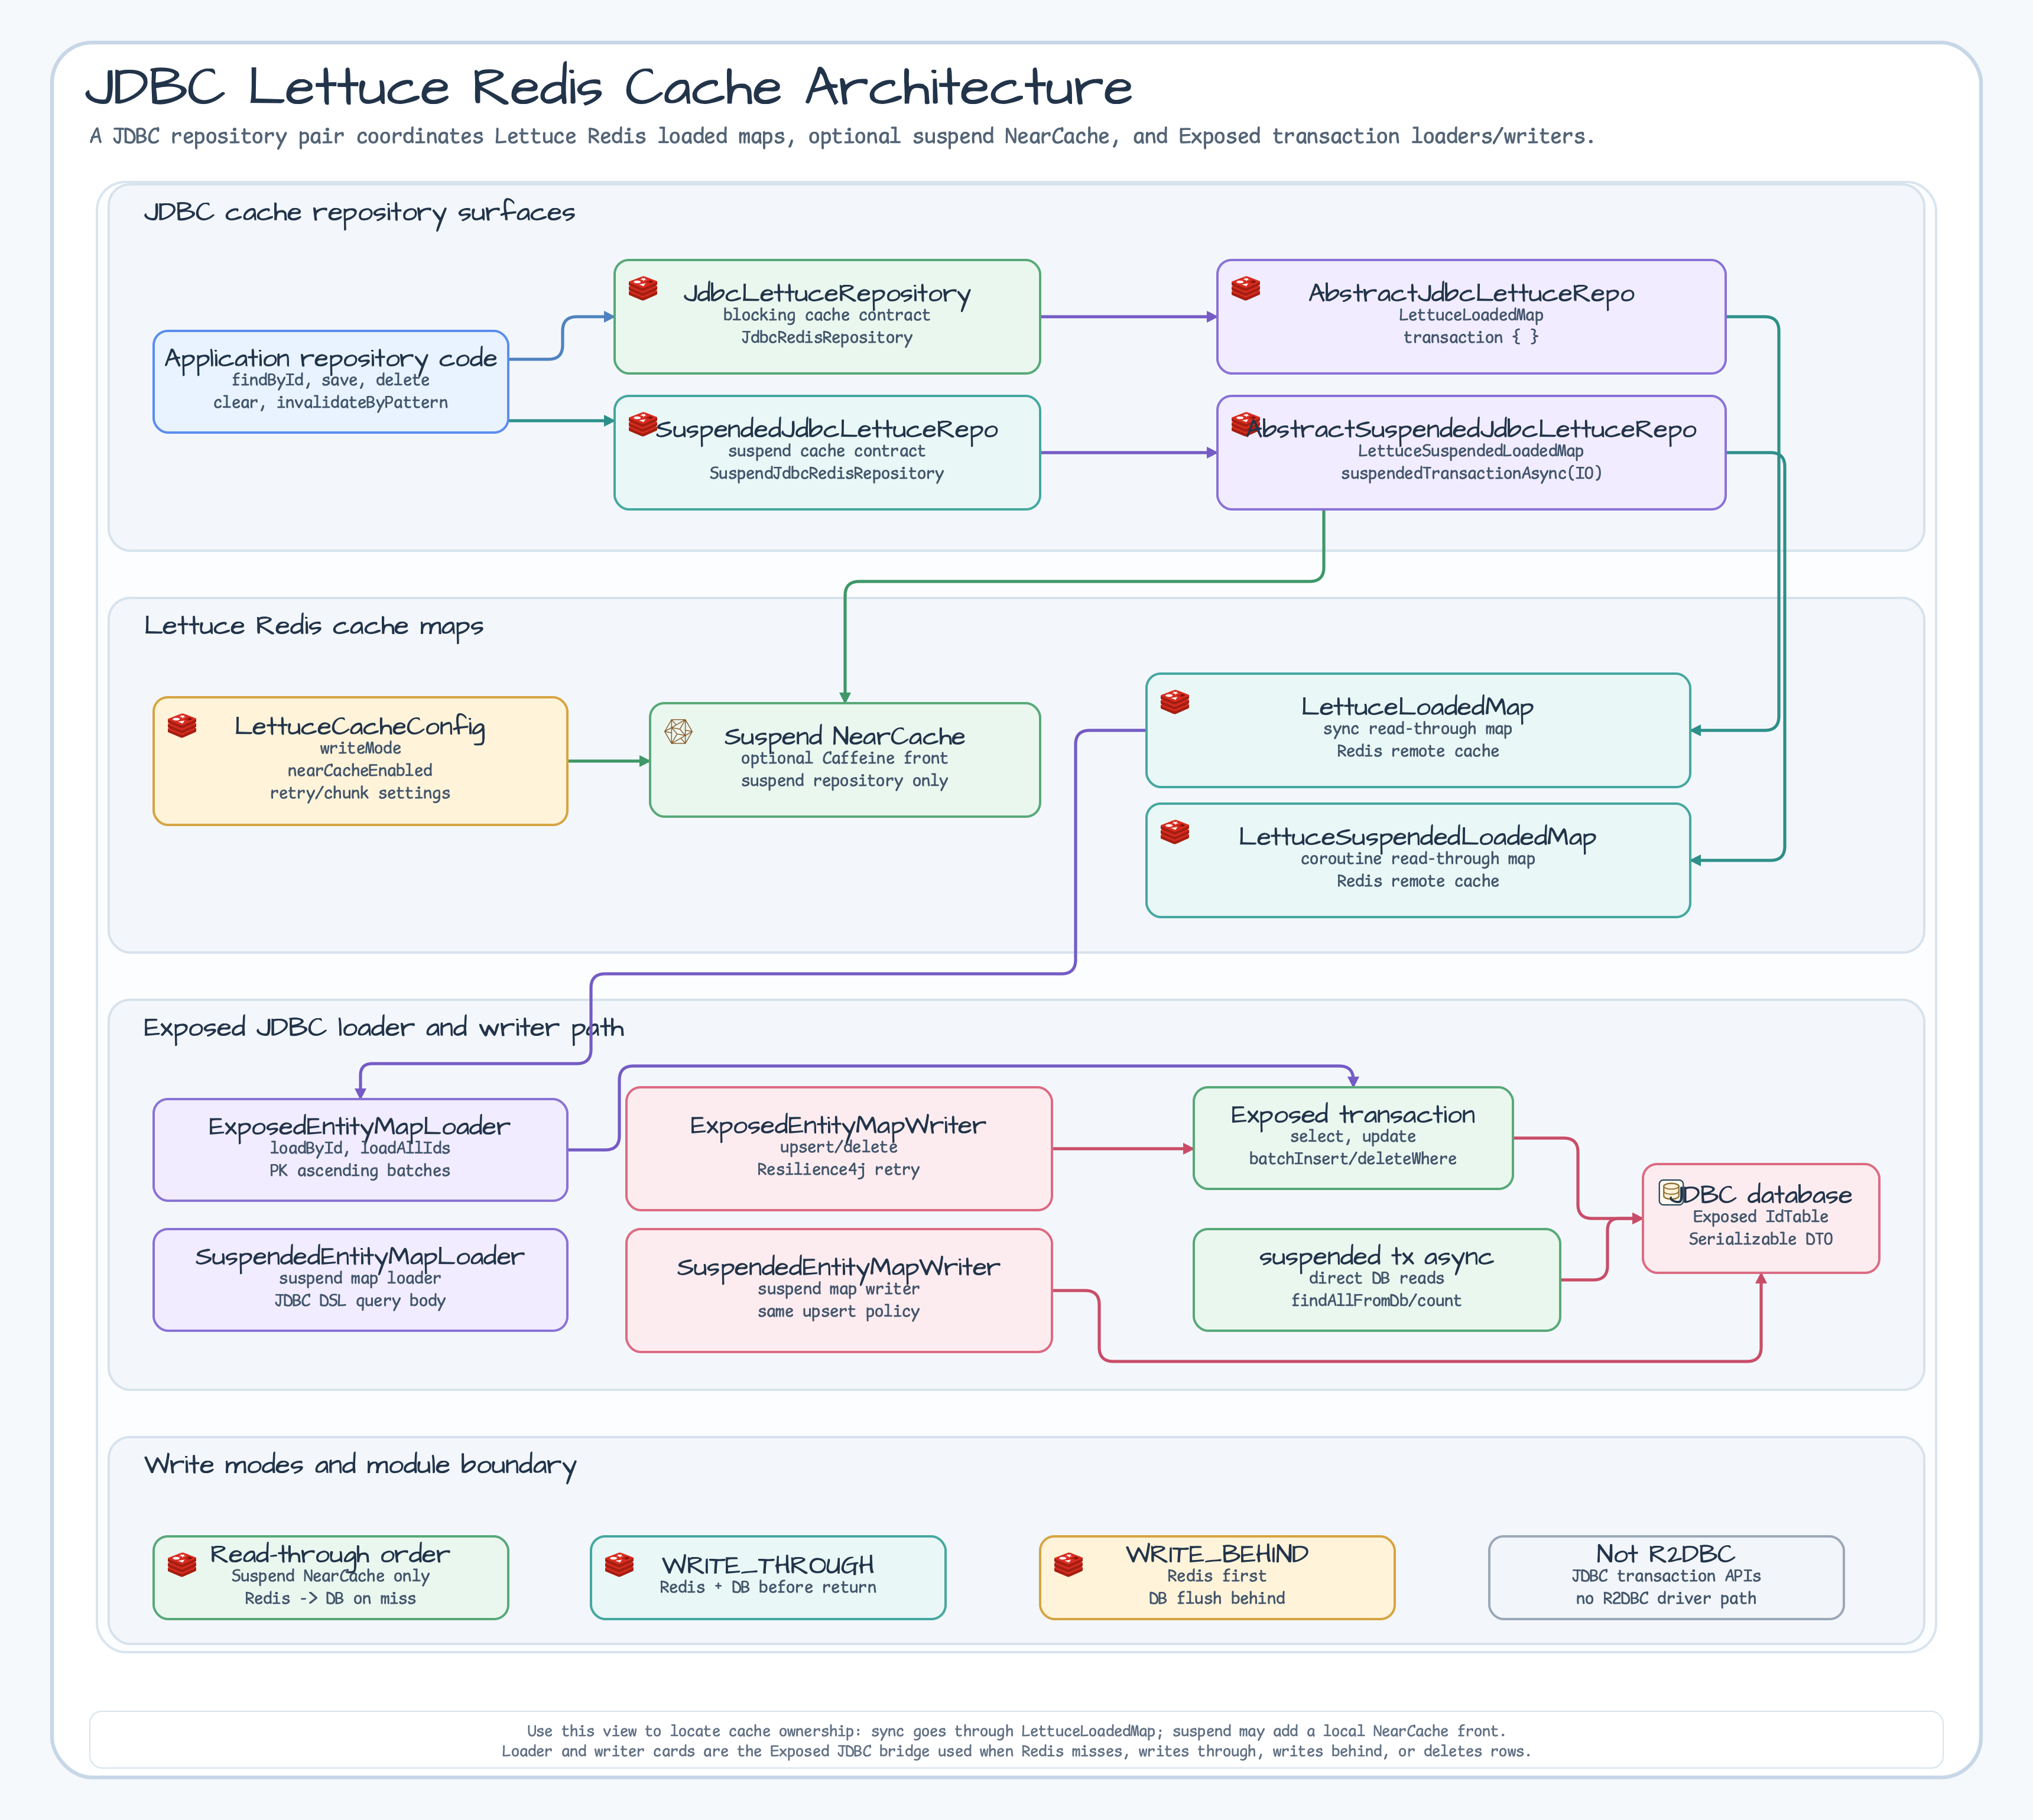Viewport: 2033px width, 1820px height.
Task: Click the 'transaction { }' text
Action: pyautogui.click(x=1471, y=337)
